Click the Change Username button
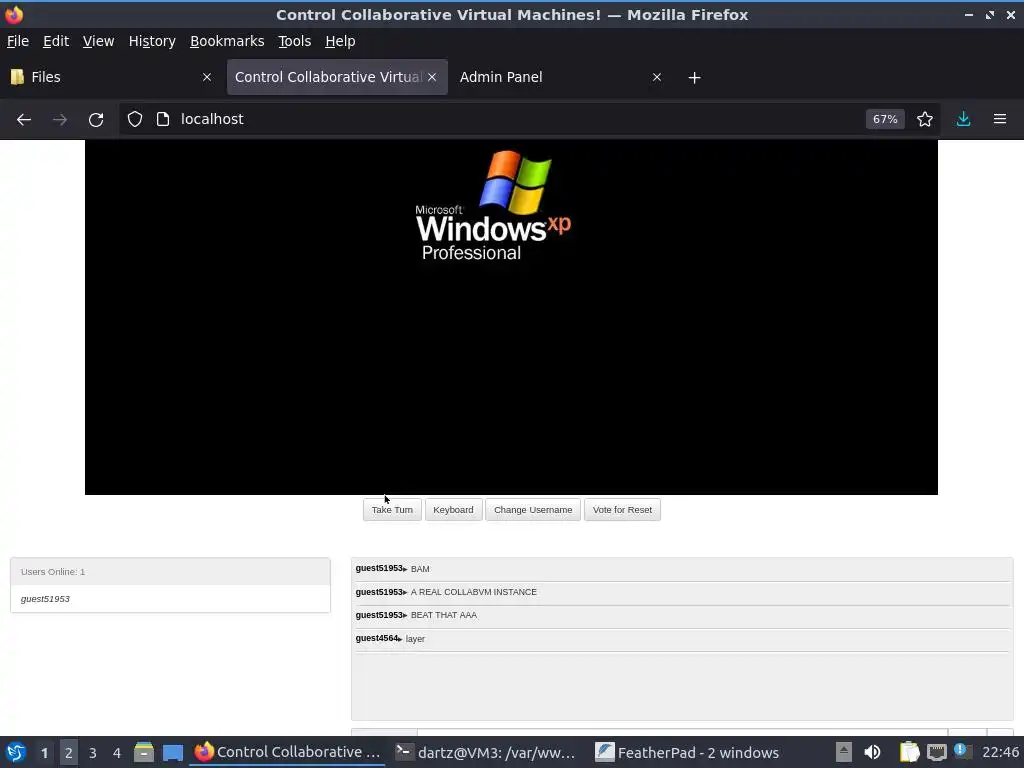This screenshot has height=768, width=1024. click(x=533, y=510)
